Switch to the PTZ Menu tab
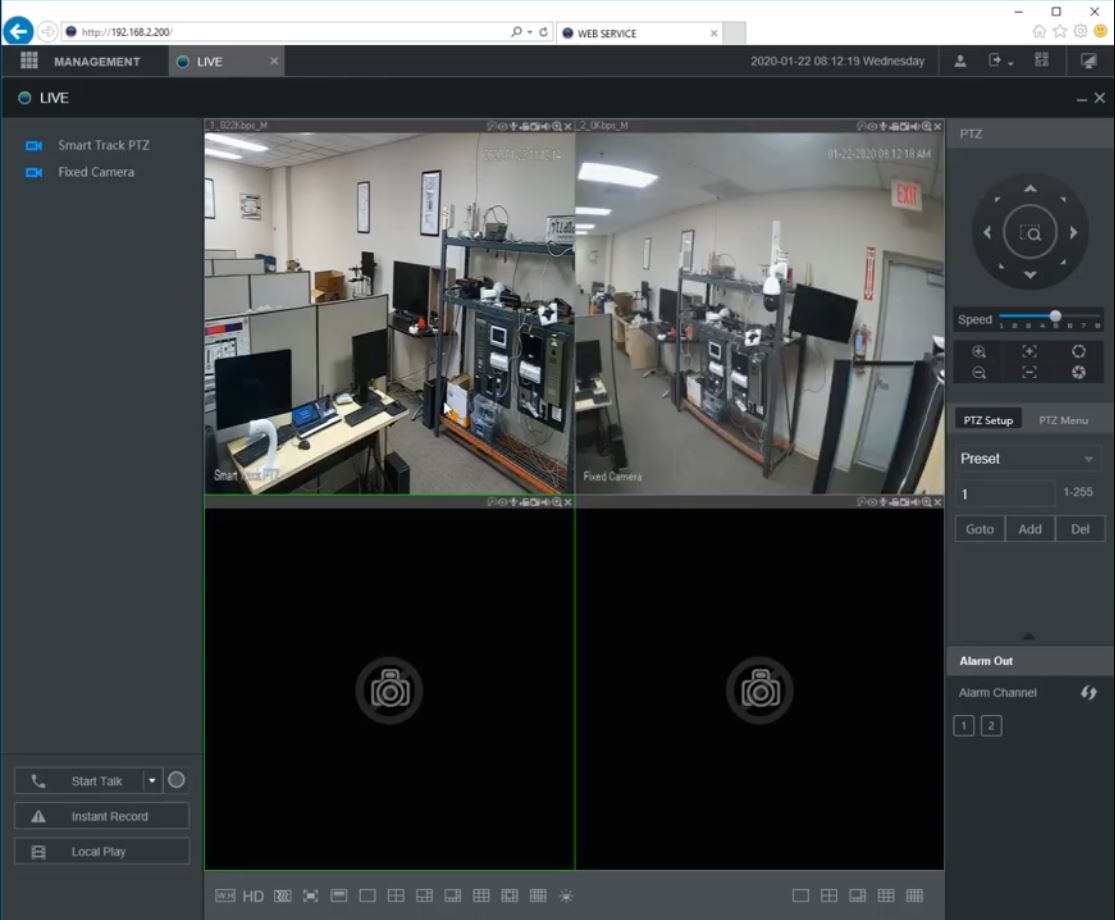Viewport: 1115px width, 920px height. point(1063,420)
